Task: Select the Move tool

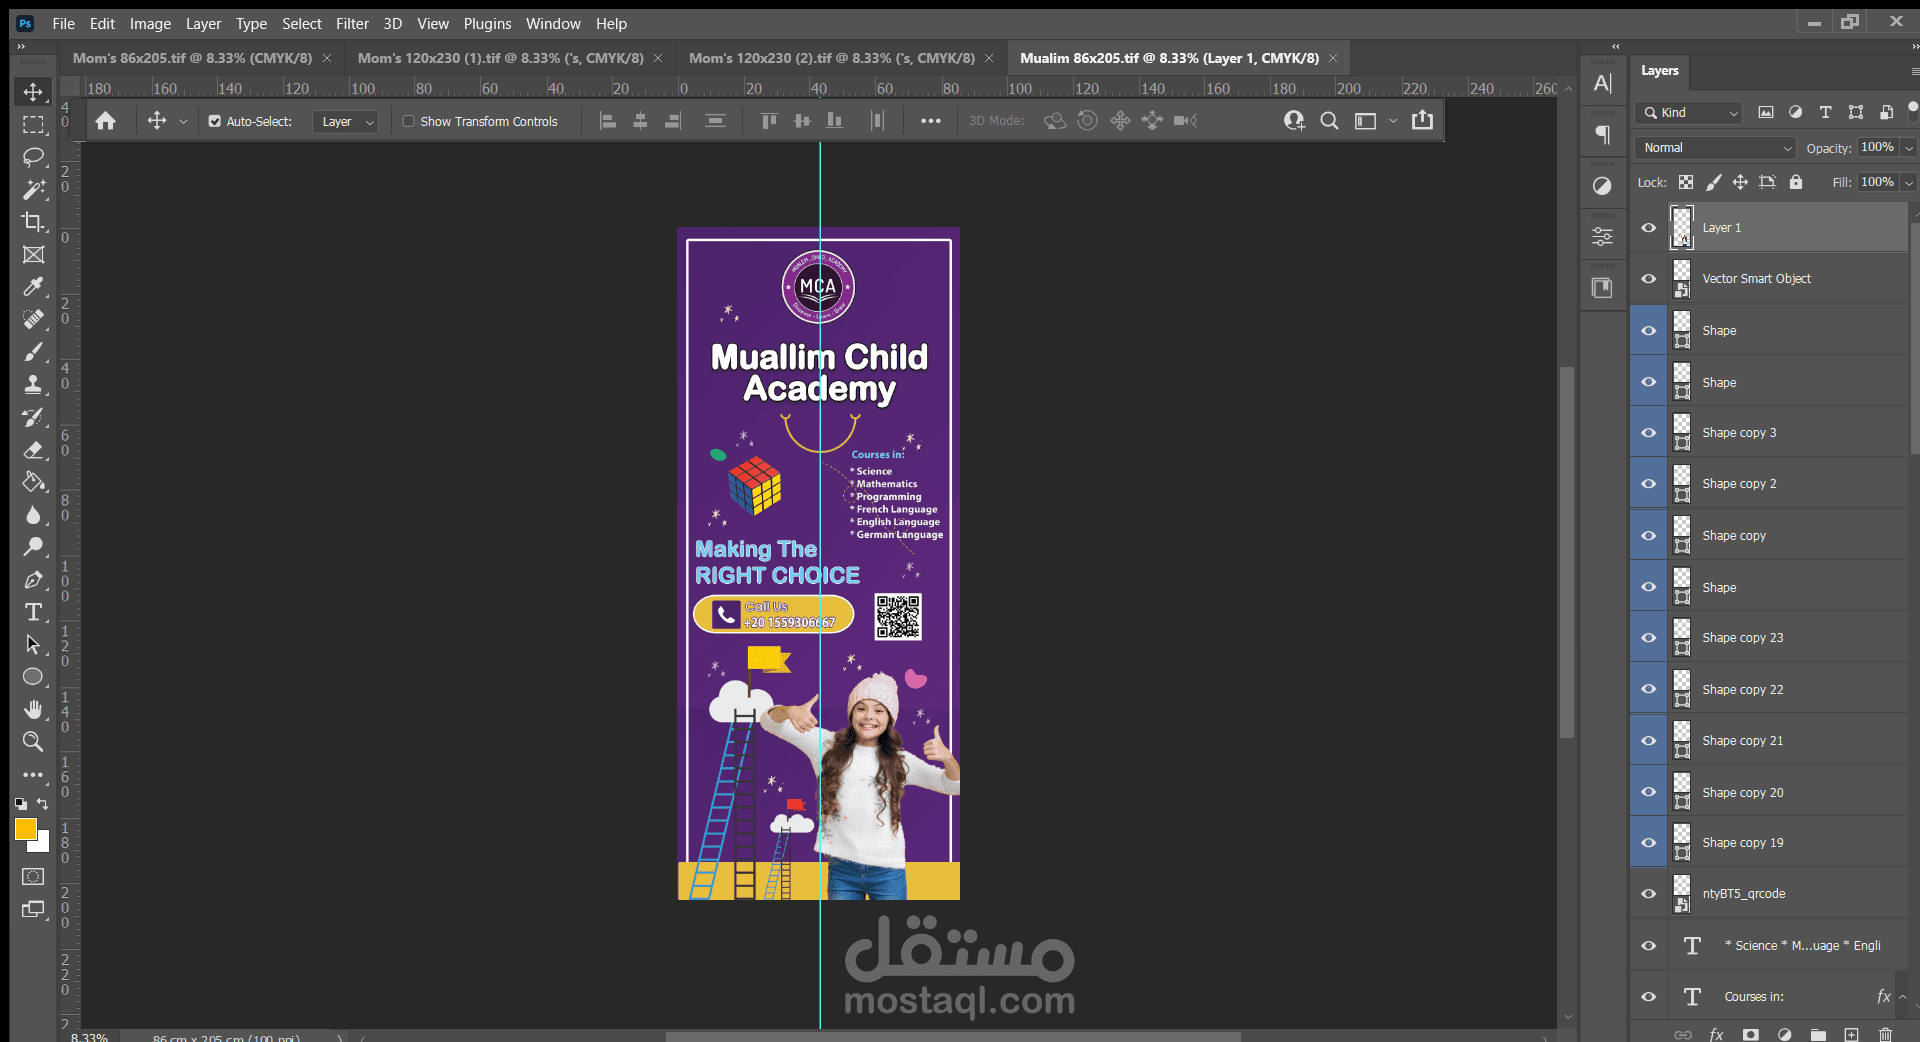Action: pos(33,92)
